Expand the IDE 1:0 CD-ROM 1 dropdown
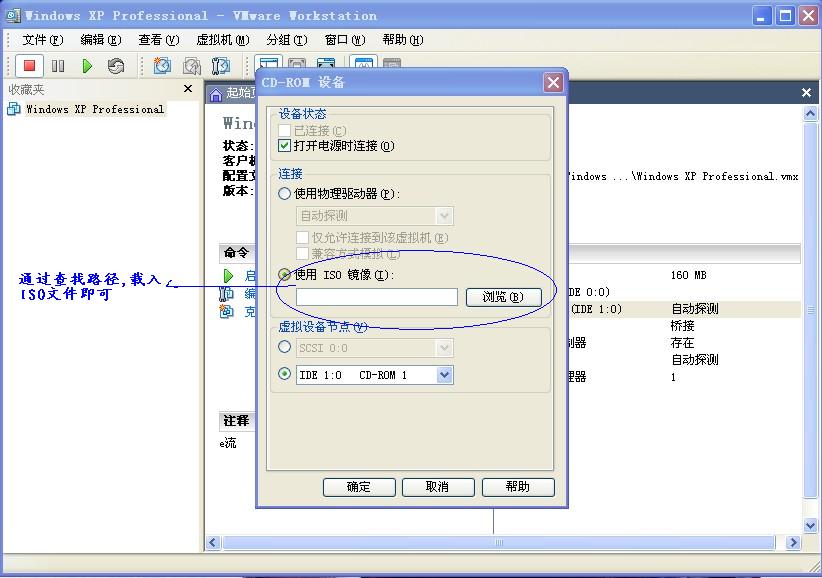 click(445, 375)
